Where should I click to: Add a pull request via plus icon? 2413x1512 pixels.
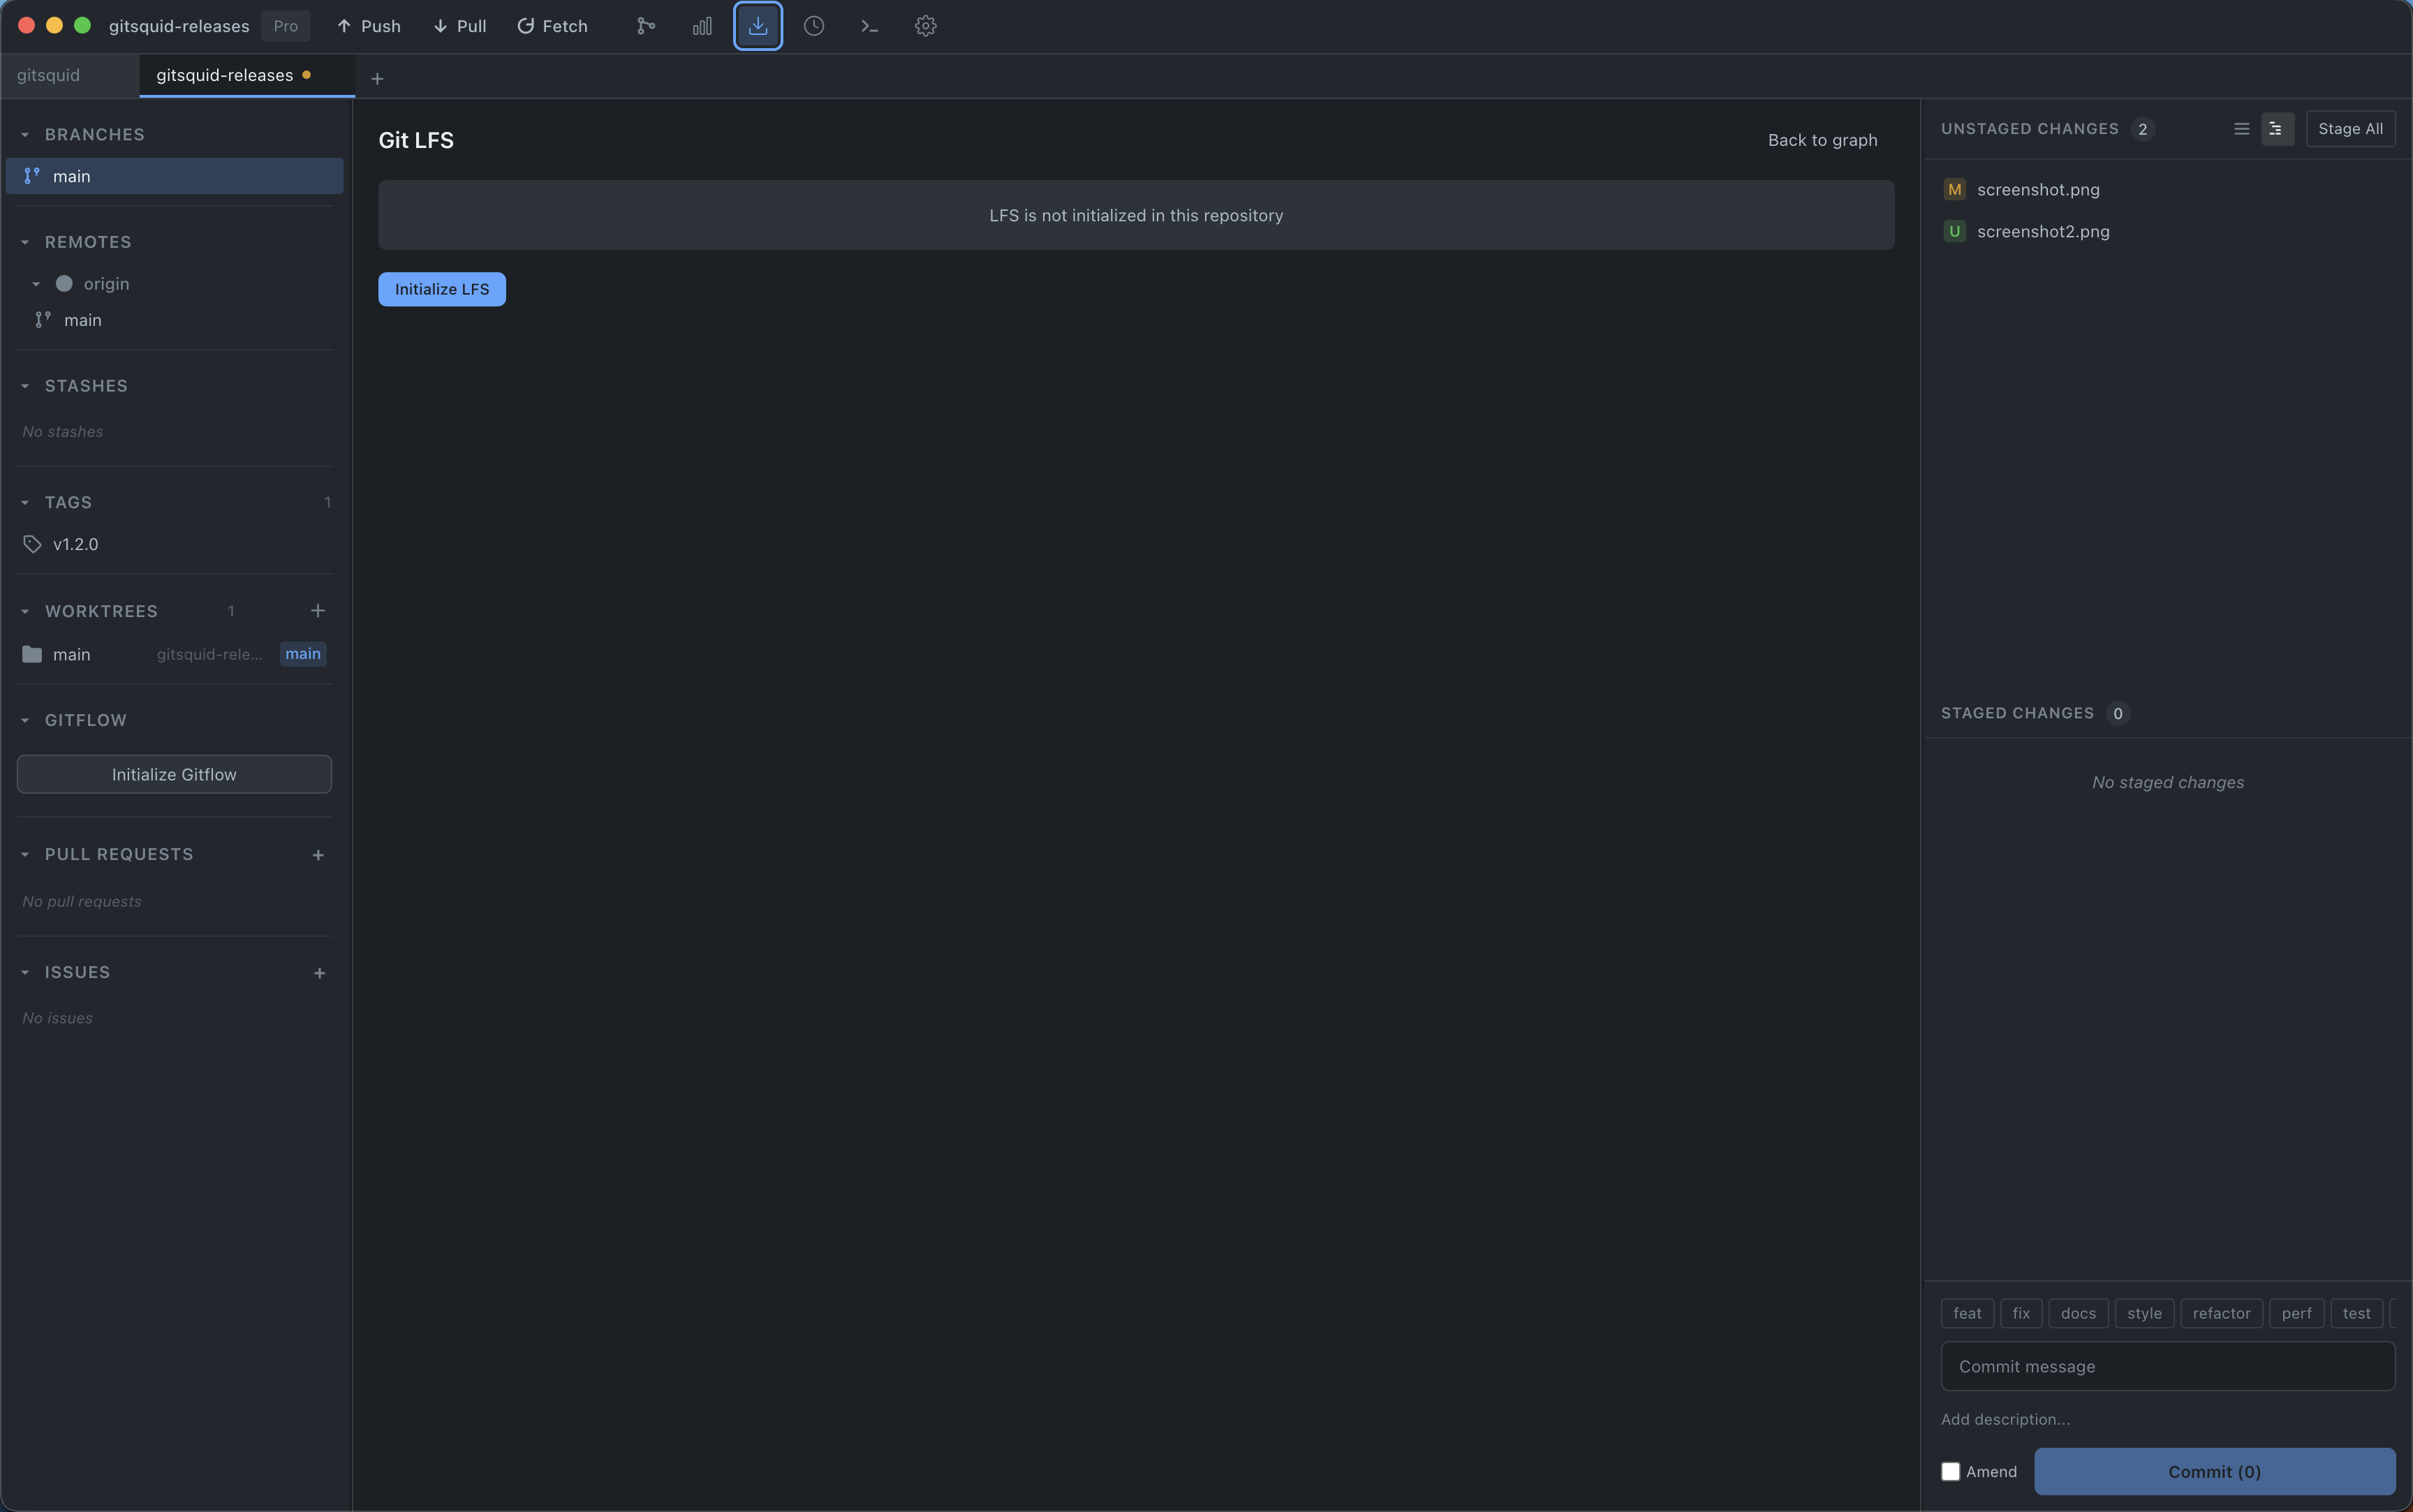coord(318,854)
